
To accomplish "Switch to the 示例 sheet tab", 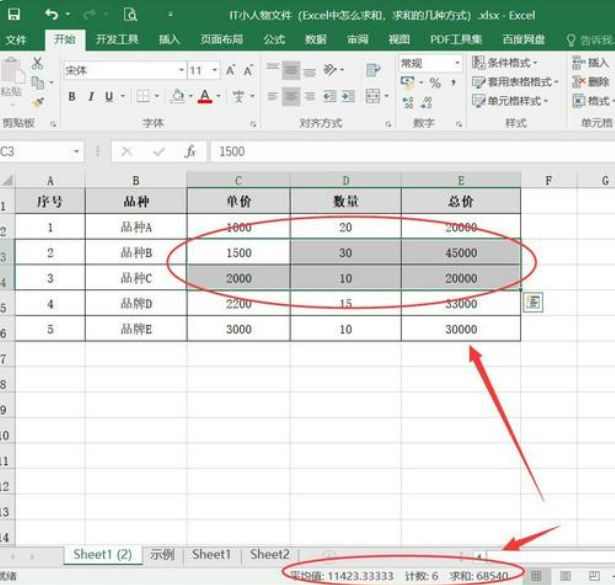I will pyautogui.click(x=162, y=554).
